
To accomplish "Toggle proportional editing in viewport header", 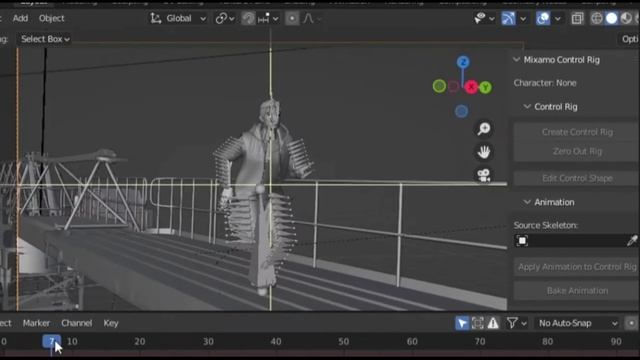I will tap(292, 18).
